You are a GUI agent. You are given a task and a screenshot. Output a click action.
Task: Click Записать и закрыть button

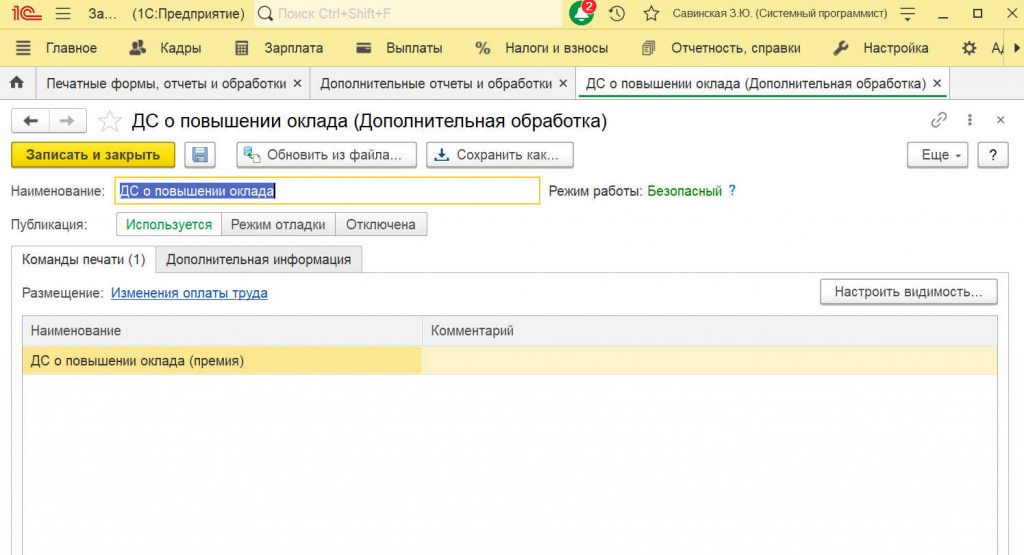[x=93, y=155]
